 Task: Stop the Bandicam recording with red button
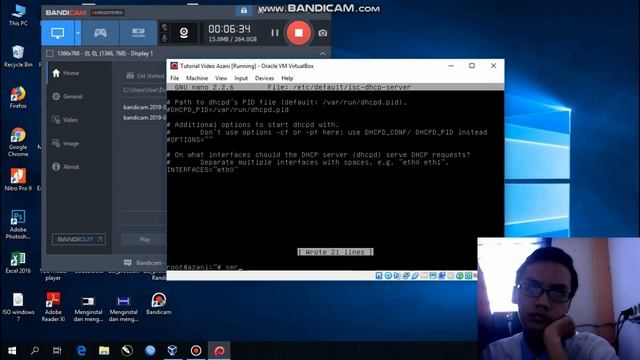coord(299,33)
